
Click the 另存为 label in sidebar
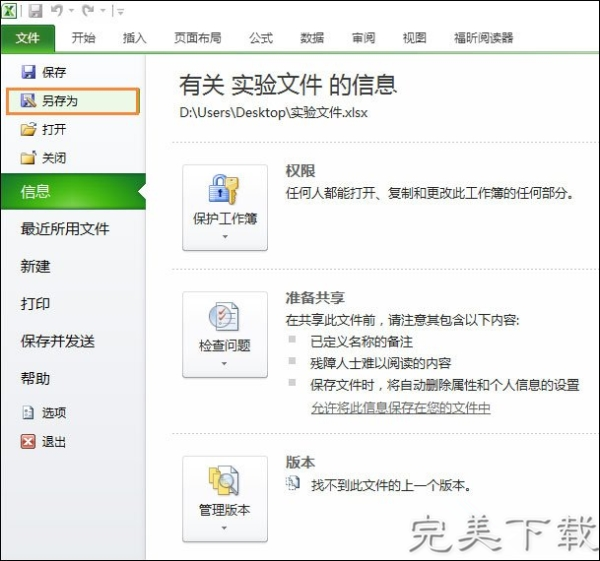pos(60,101)
